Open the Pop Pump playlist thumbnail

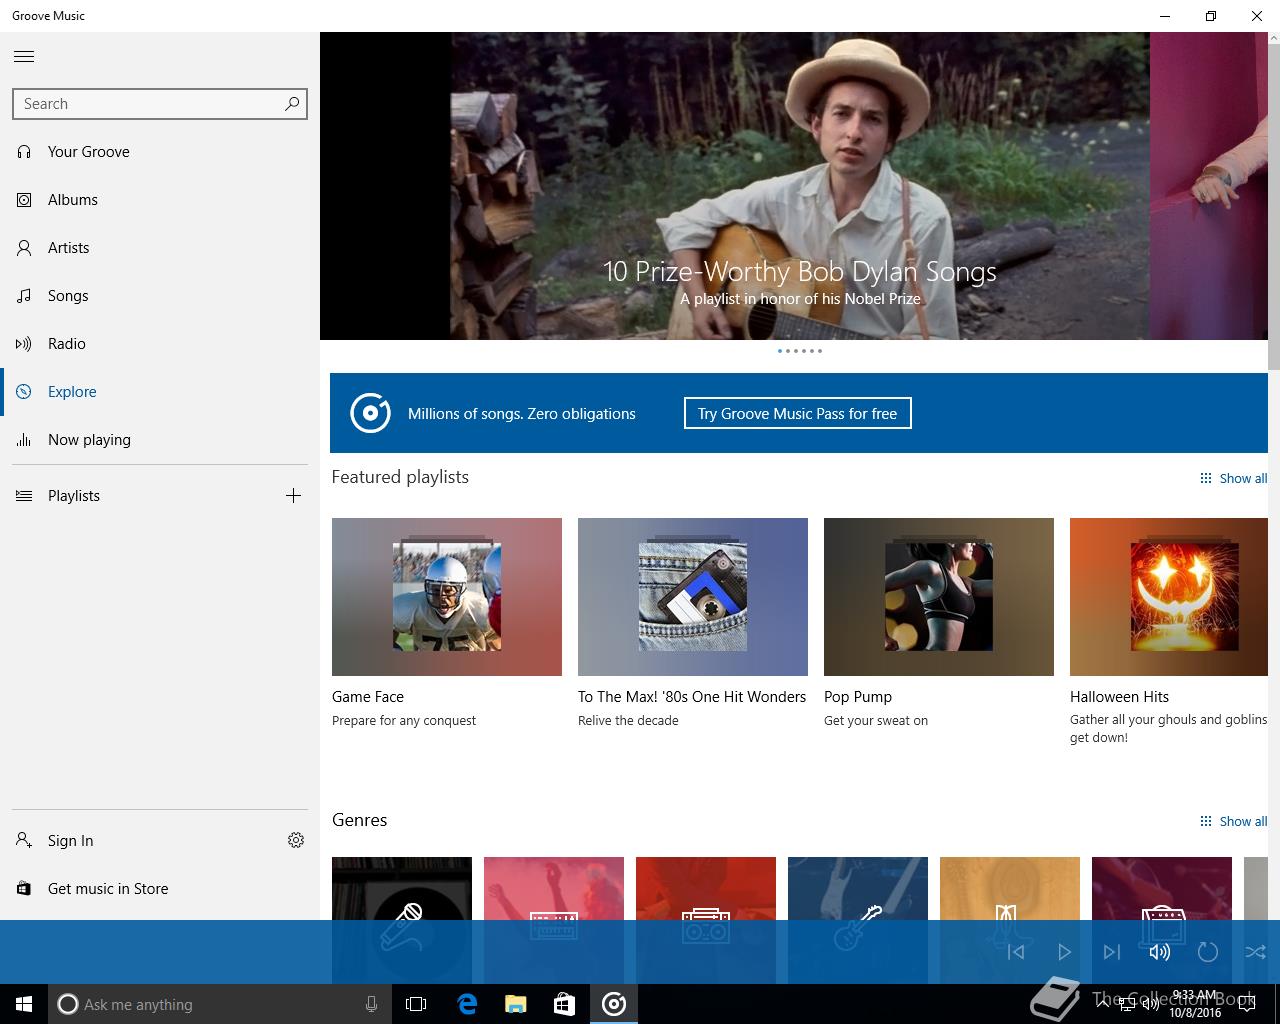(939, 597)
